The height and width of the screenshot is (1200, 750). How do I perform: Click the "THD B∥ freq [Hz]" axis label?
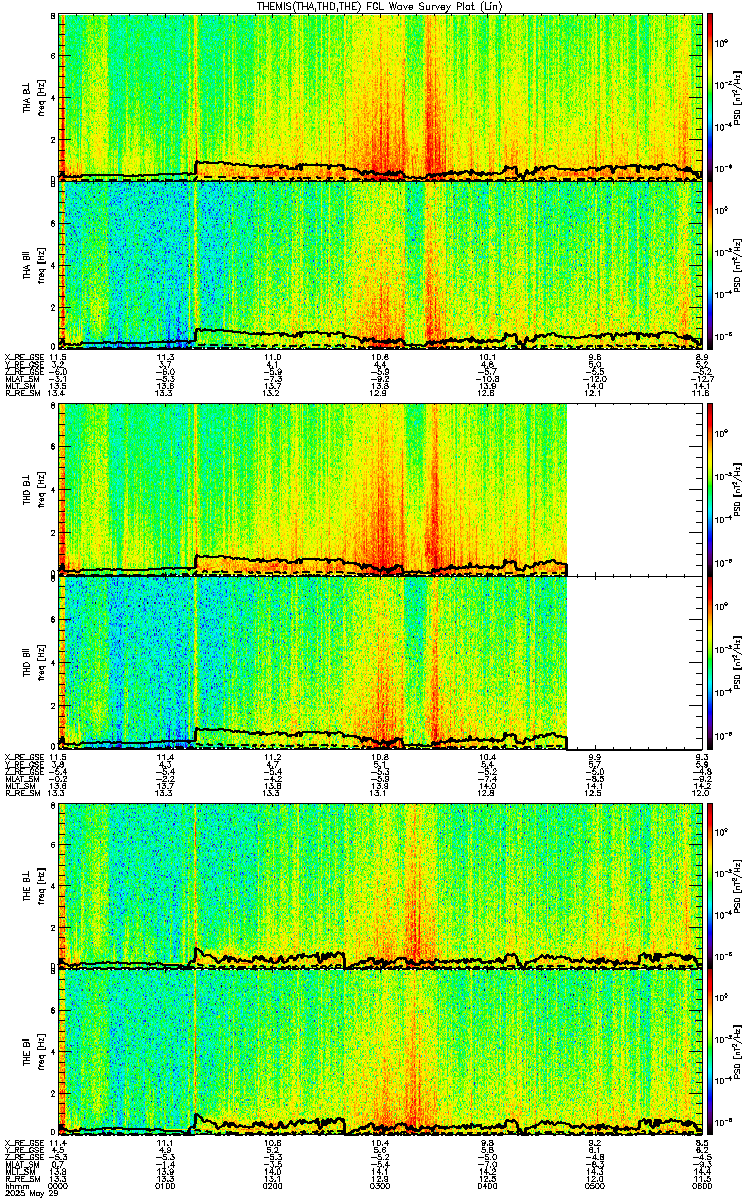(x=32, y=661)
